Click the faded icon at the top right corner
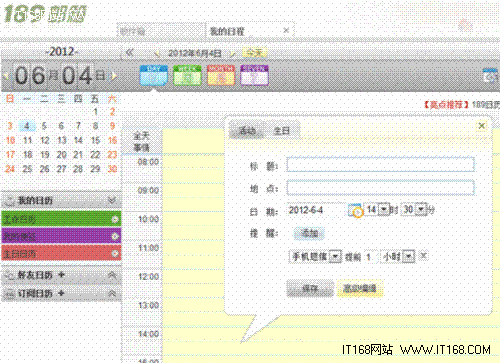The width and height of the screenshot is (500, 363). (466, 25)
